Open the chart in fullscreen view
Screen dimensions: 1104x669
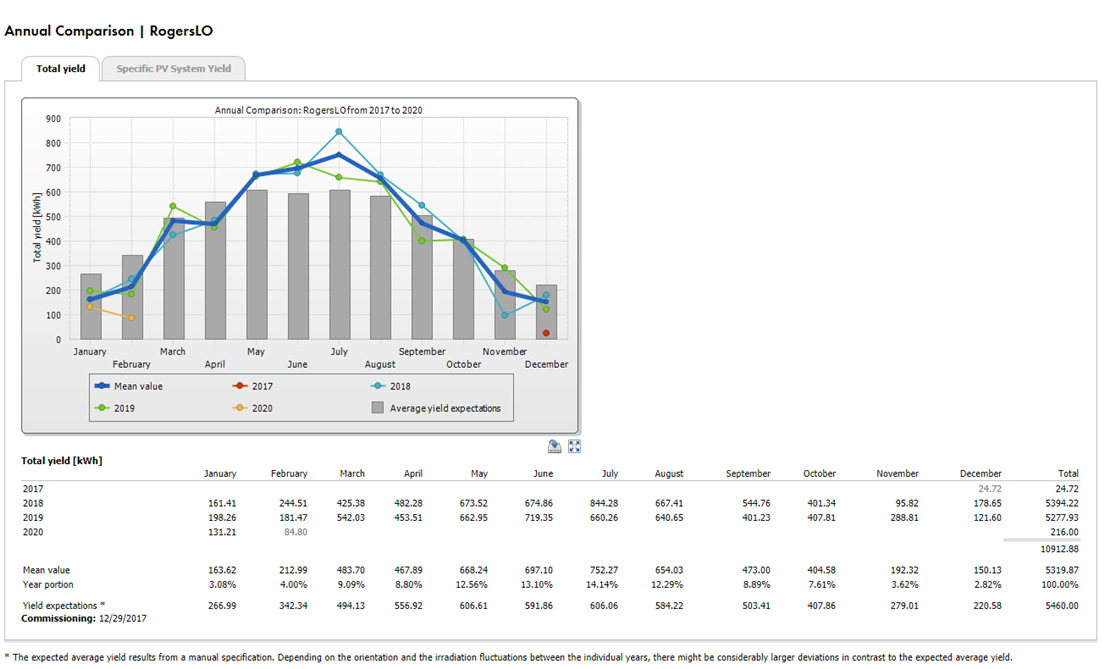pyautogui.click(x=574, y=447)
